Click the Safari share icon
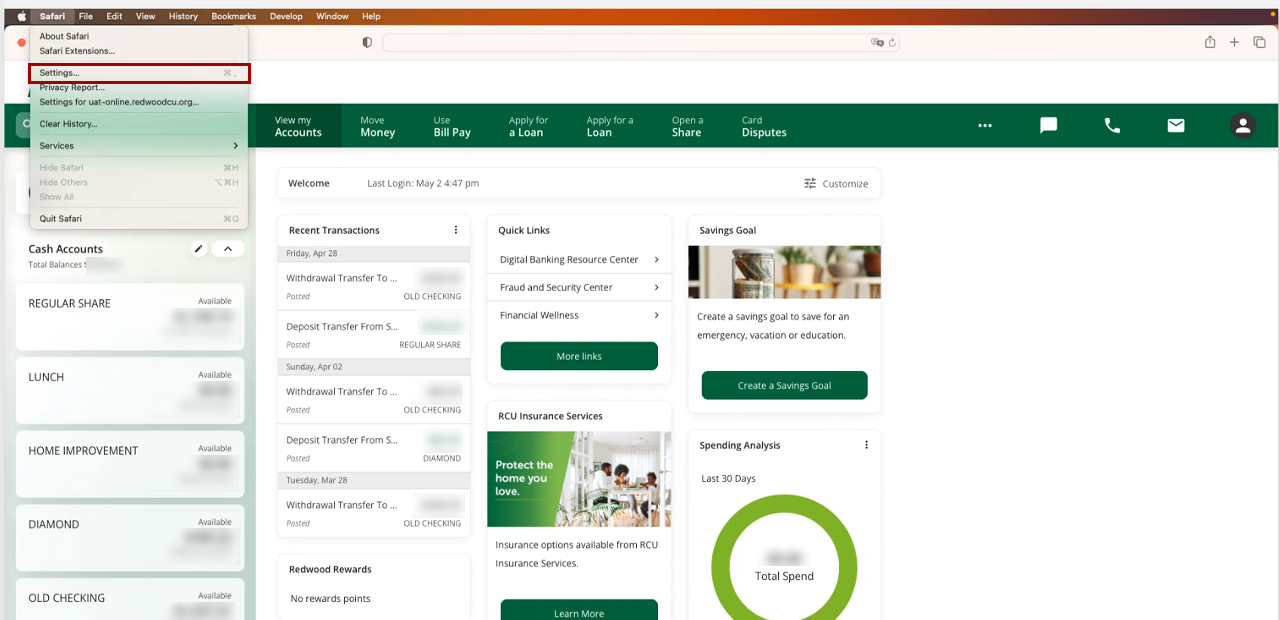Image resolution: width=1280 pixels, height=620 pixels. pyautogui.click(x=1210, y=42)
